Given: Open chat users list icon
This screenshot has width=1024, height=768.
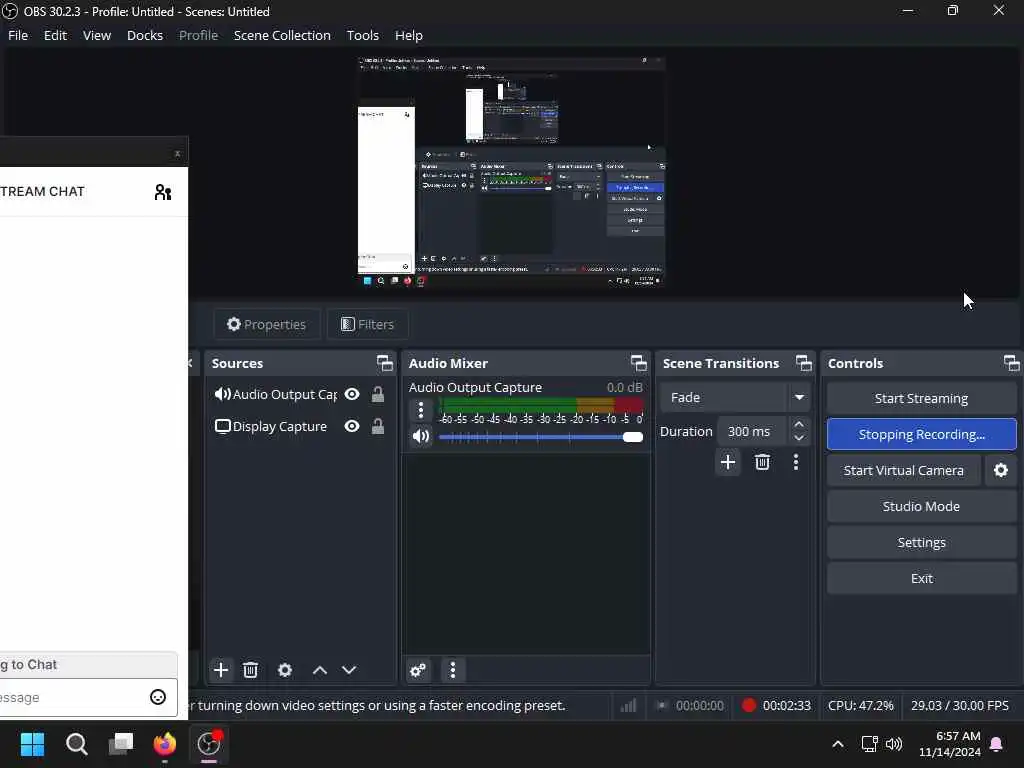Looking at the screenshot, I should (x=163, y=192).
